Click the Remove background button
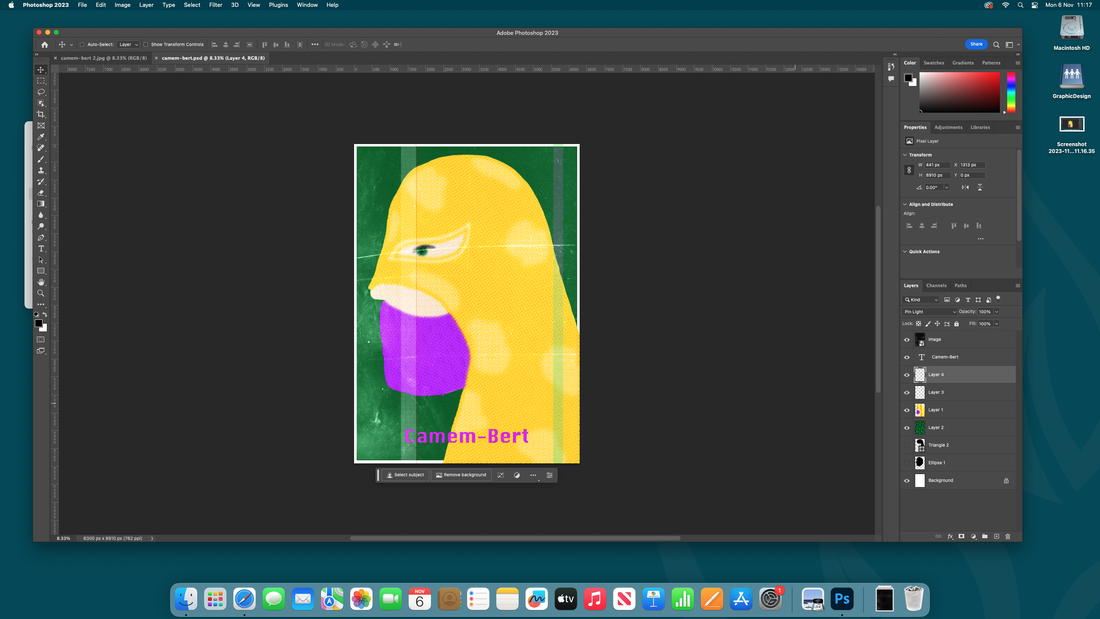Viewport: 1100px width, 619px height. click(461, 475)
